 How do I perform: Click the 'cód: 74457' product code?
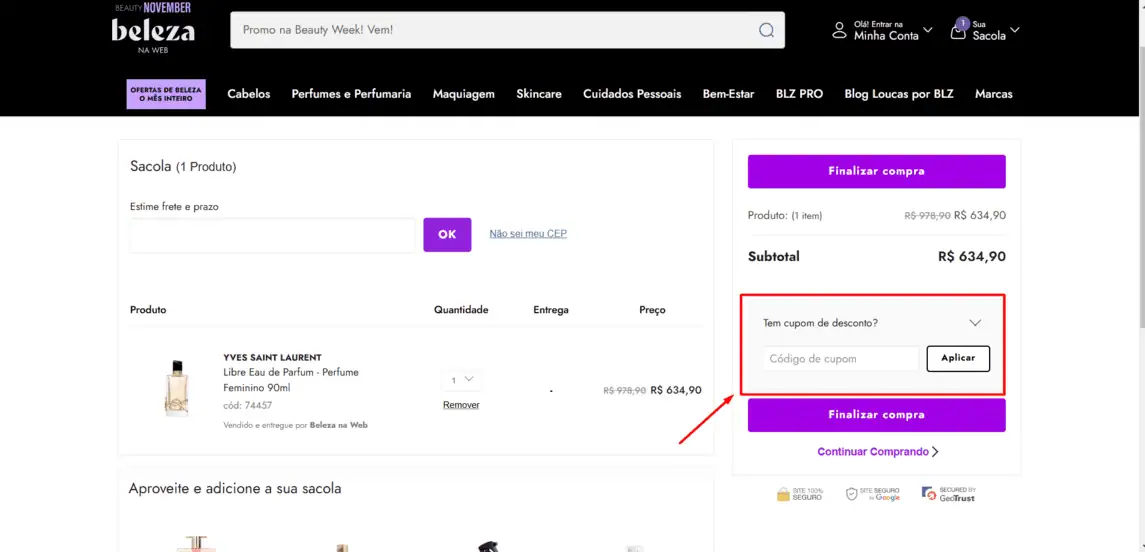click(x=247, y=405)
